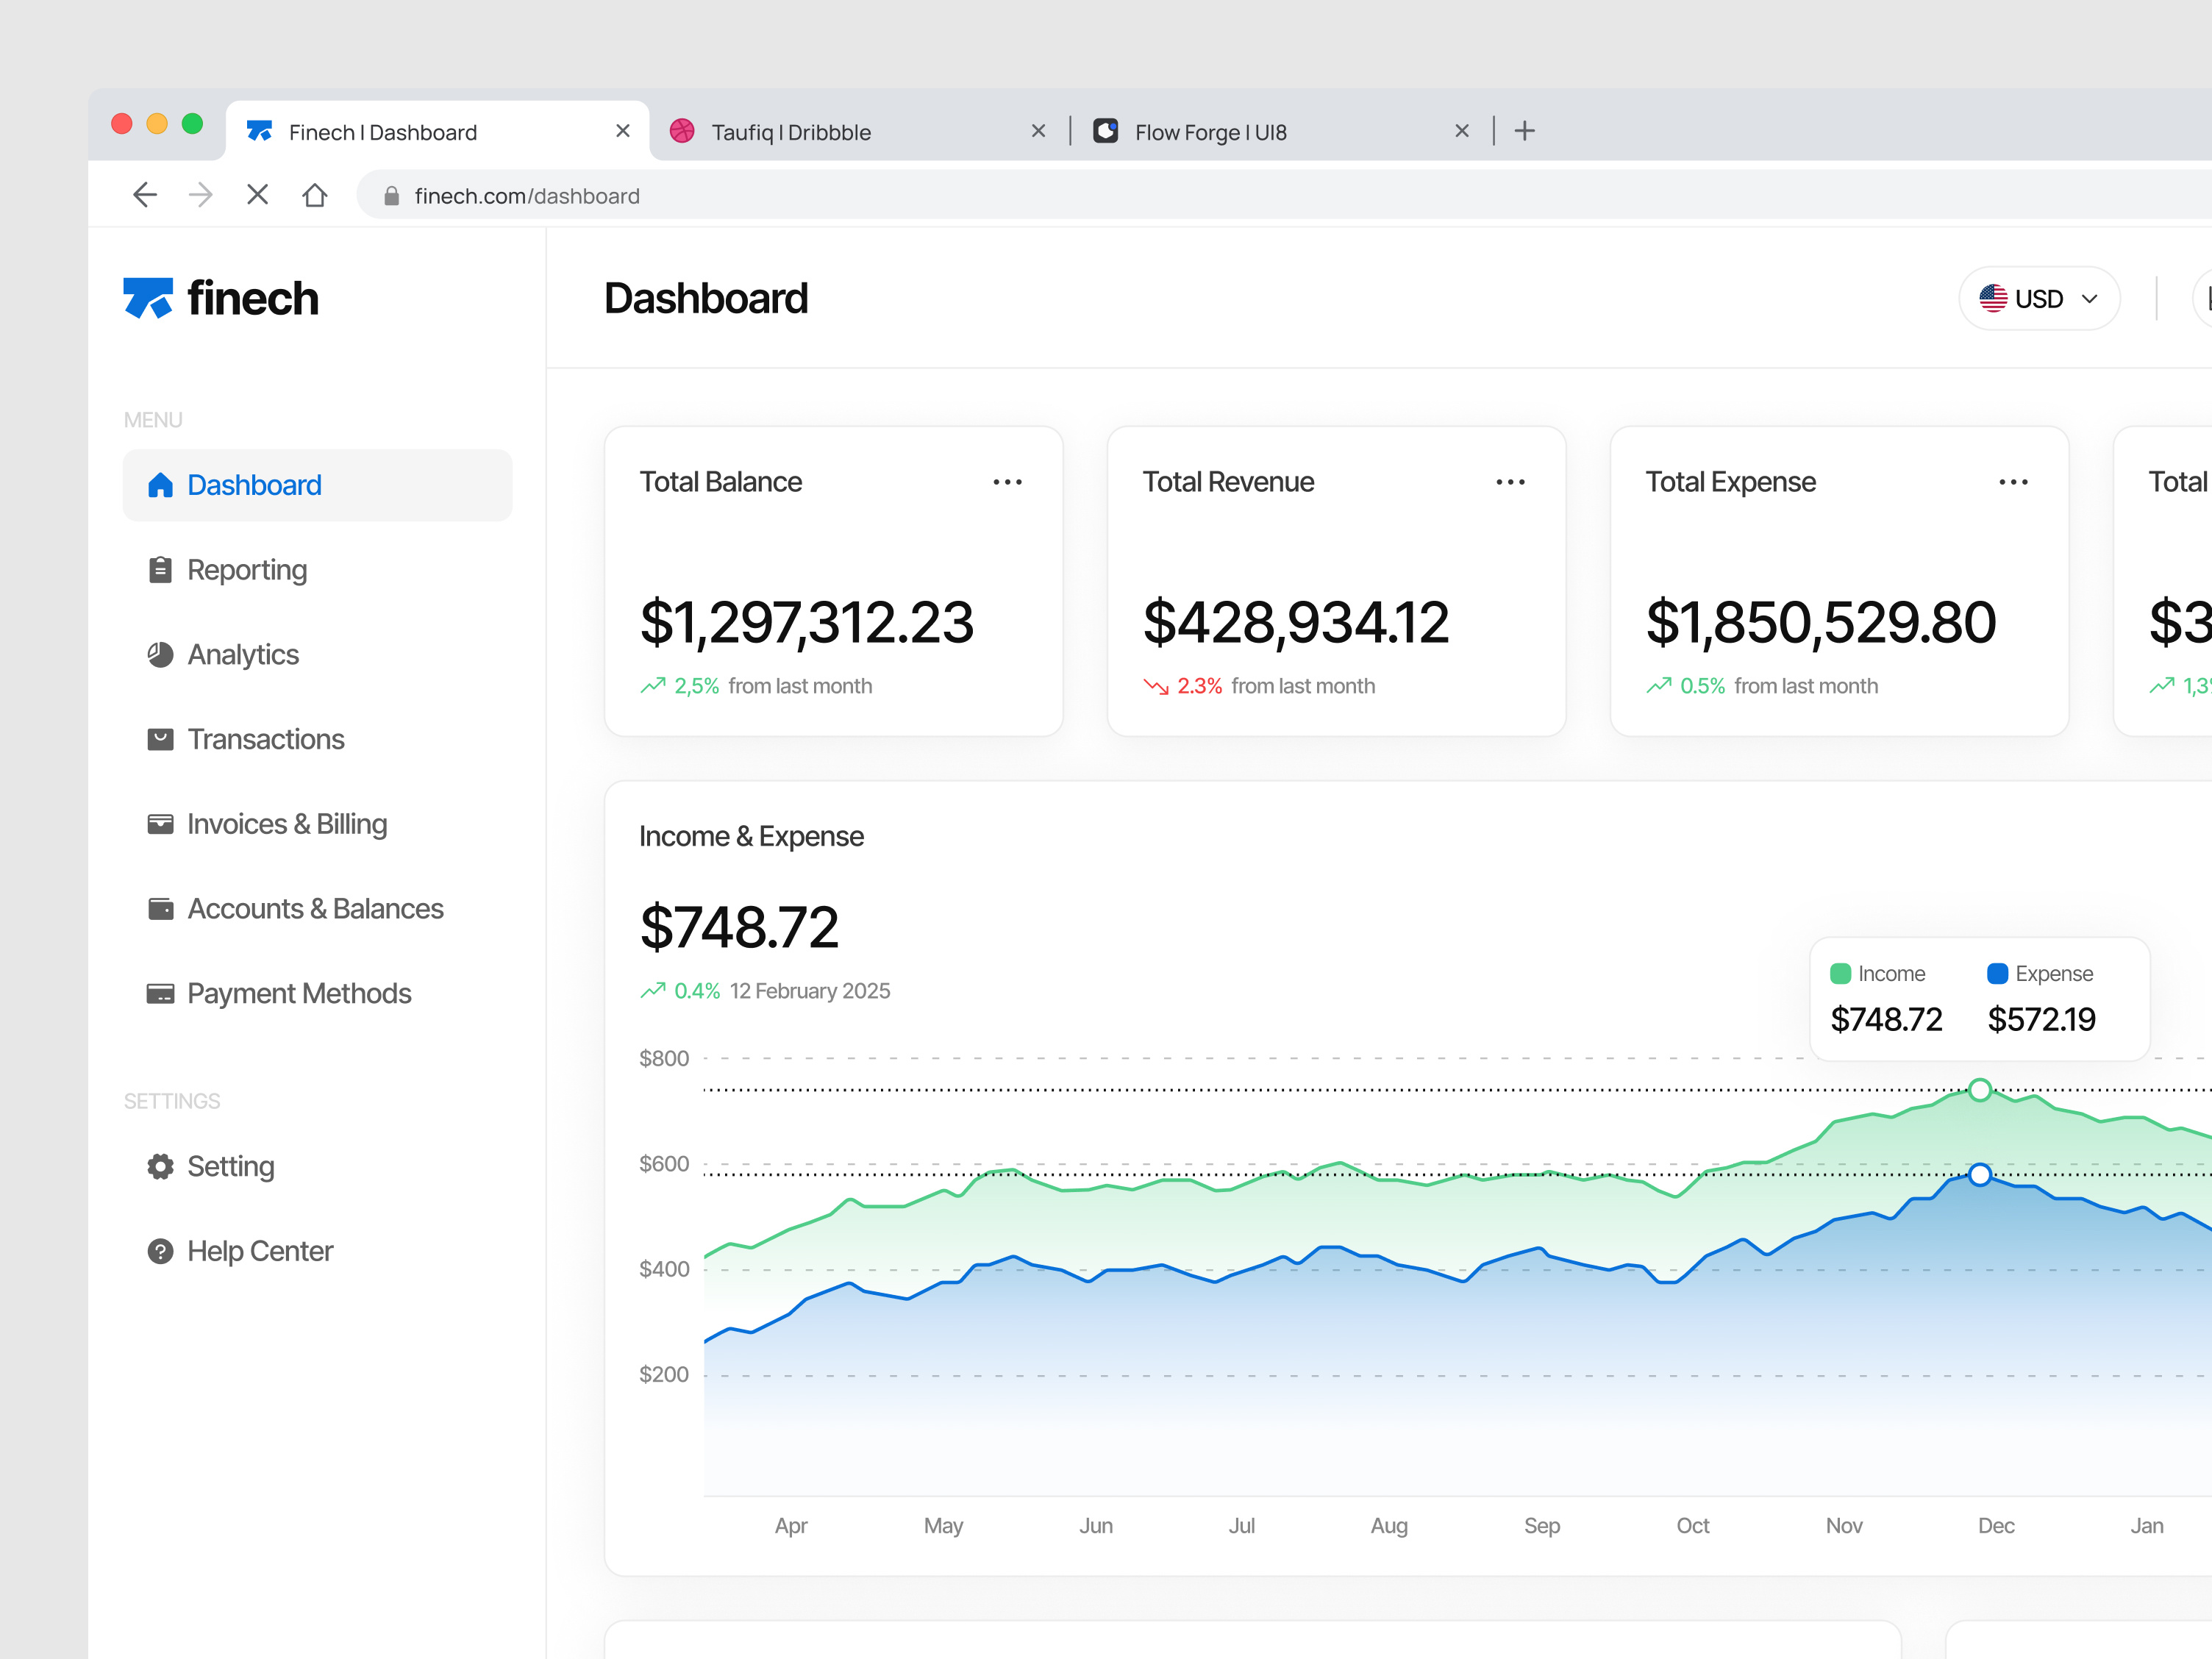2212x1659 pixels.
Task: Switch to the Flow Forge UI8 tab
Action: 1210,131
